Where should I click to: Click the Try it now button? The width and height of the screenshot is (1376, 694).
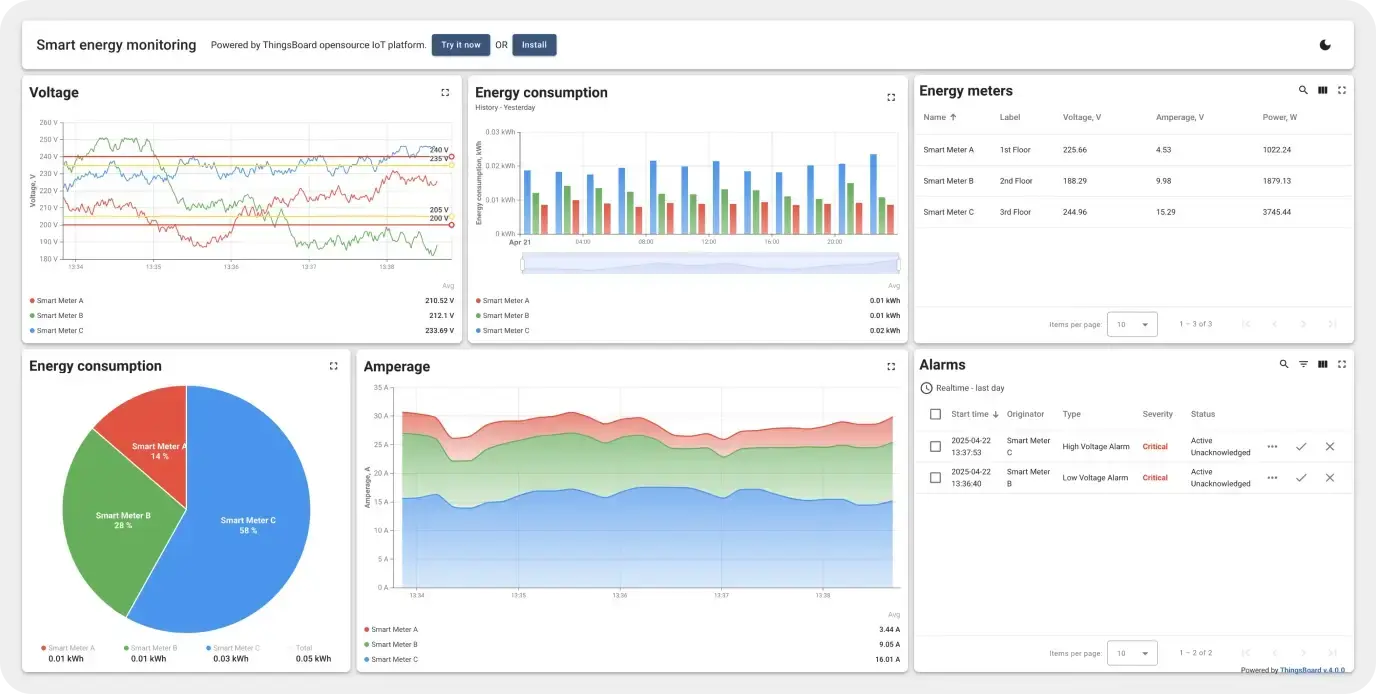(x=461, y=45)
